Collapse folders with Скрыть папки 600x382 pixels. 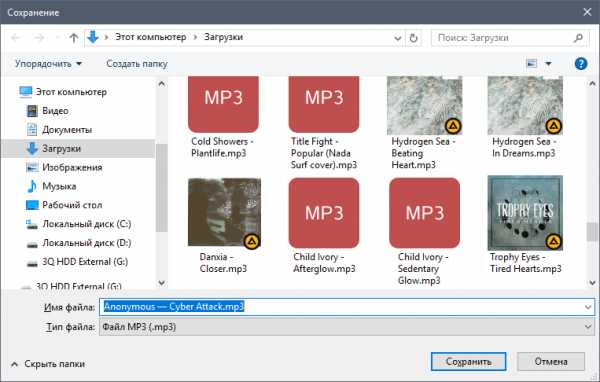pos(48,364)
